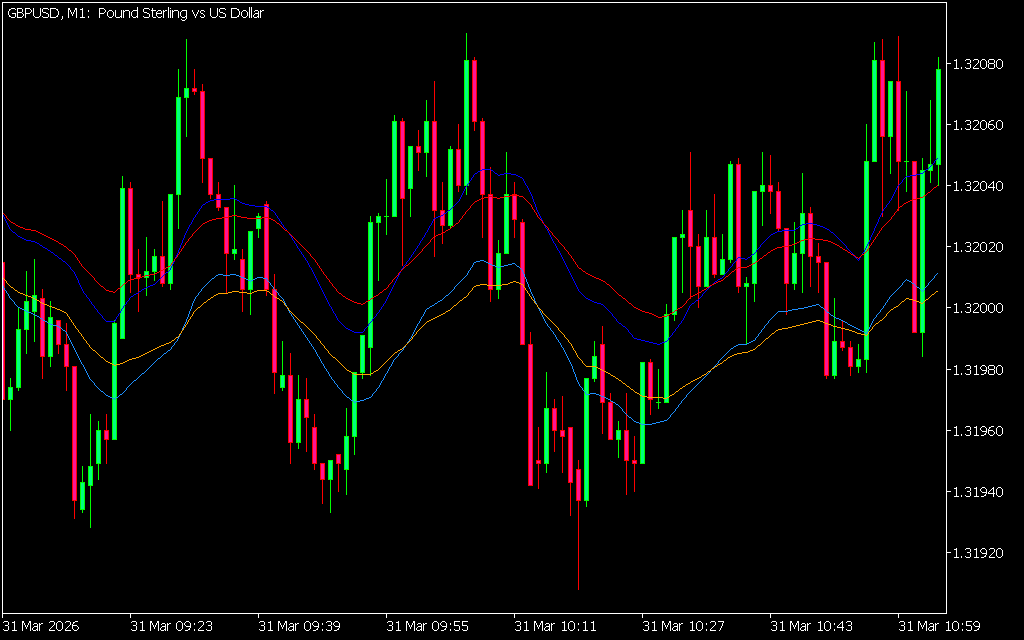Click the 31 Mar 10:43 time label
1024x640 pixels.
click(x=811, y=626)
